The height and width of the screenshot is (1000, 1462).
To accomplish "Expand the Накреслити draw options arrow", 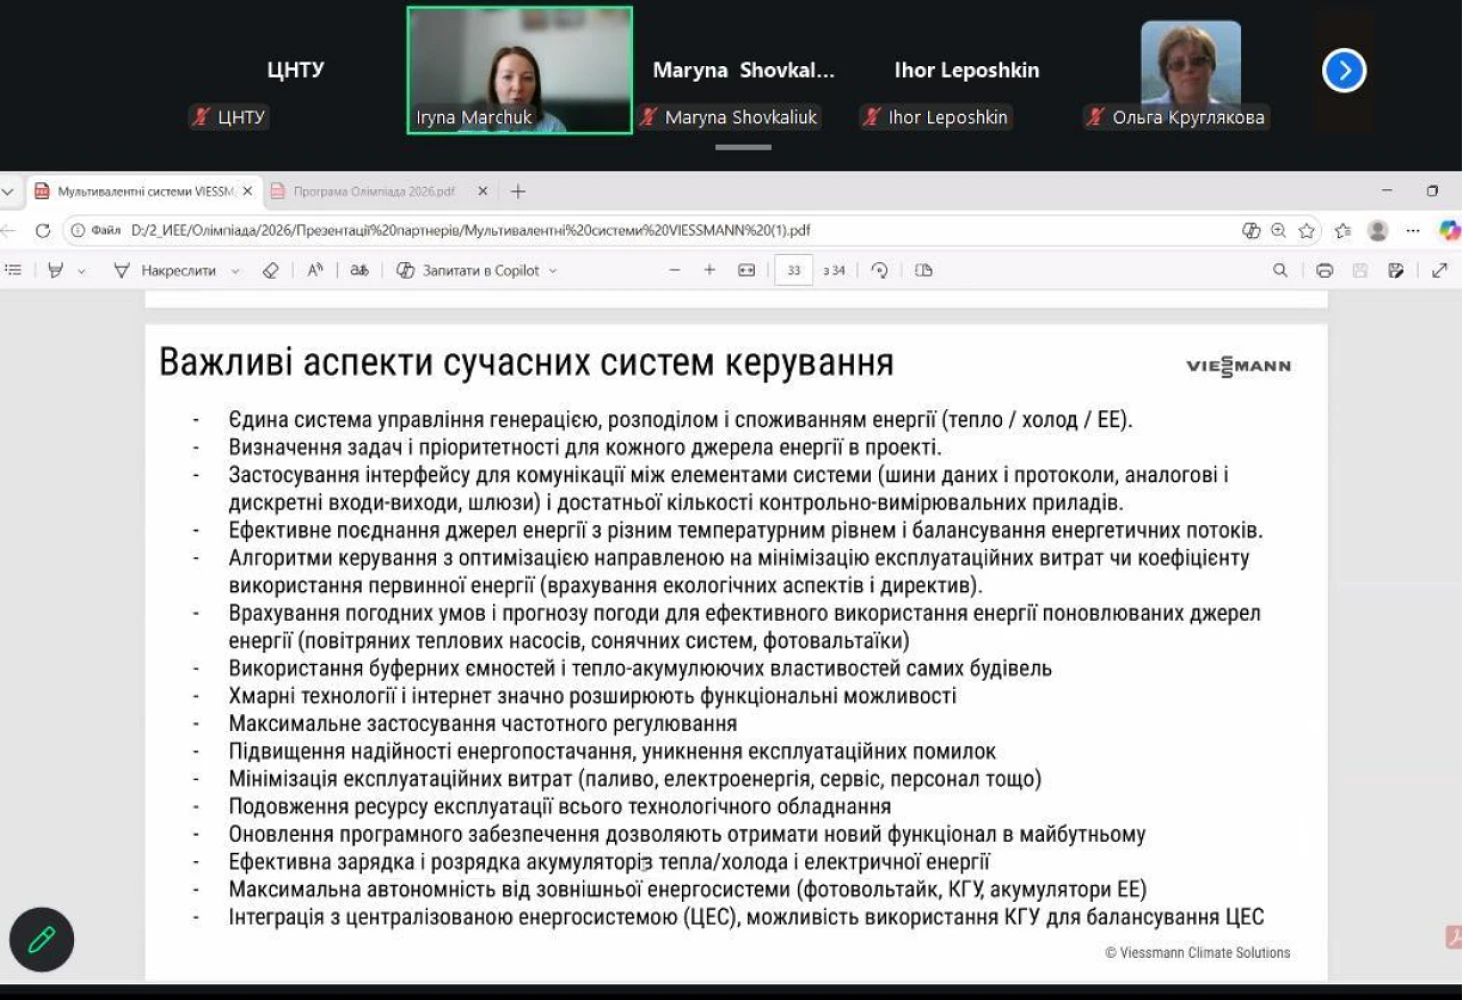I will (x=235, y=271).
